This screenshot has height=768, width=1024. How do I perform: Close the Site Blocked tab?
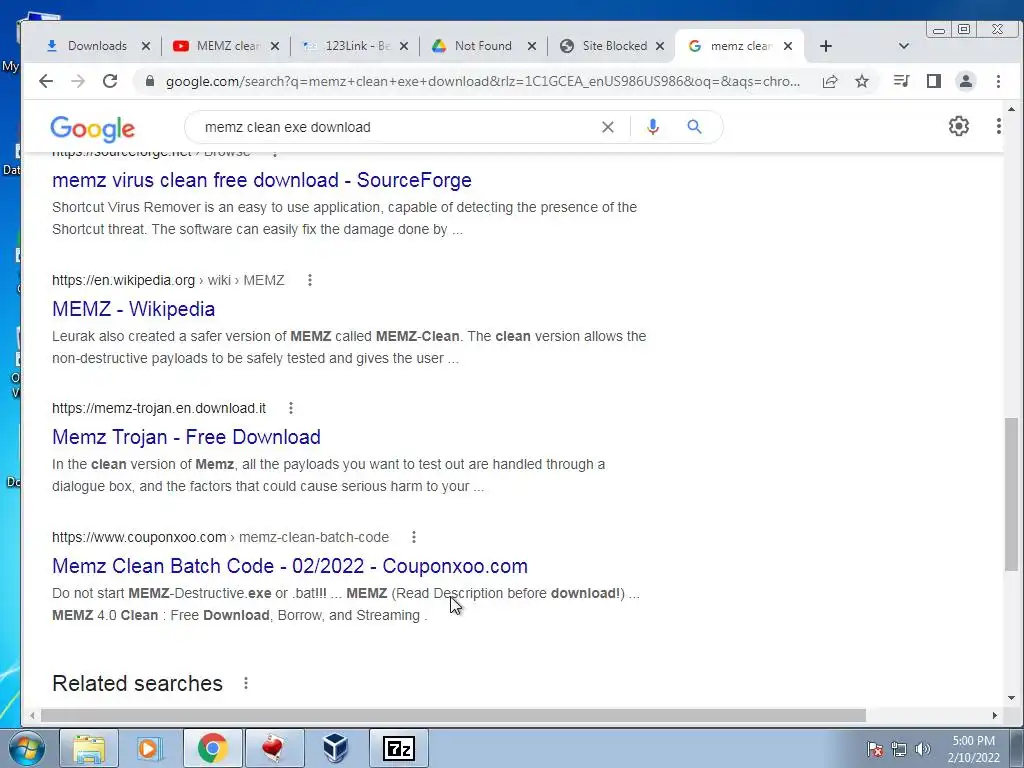coord(660,46)
